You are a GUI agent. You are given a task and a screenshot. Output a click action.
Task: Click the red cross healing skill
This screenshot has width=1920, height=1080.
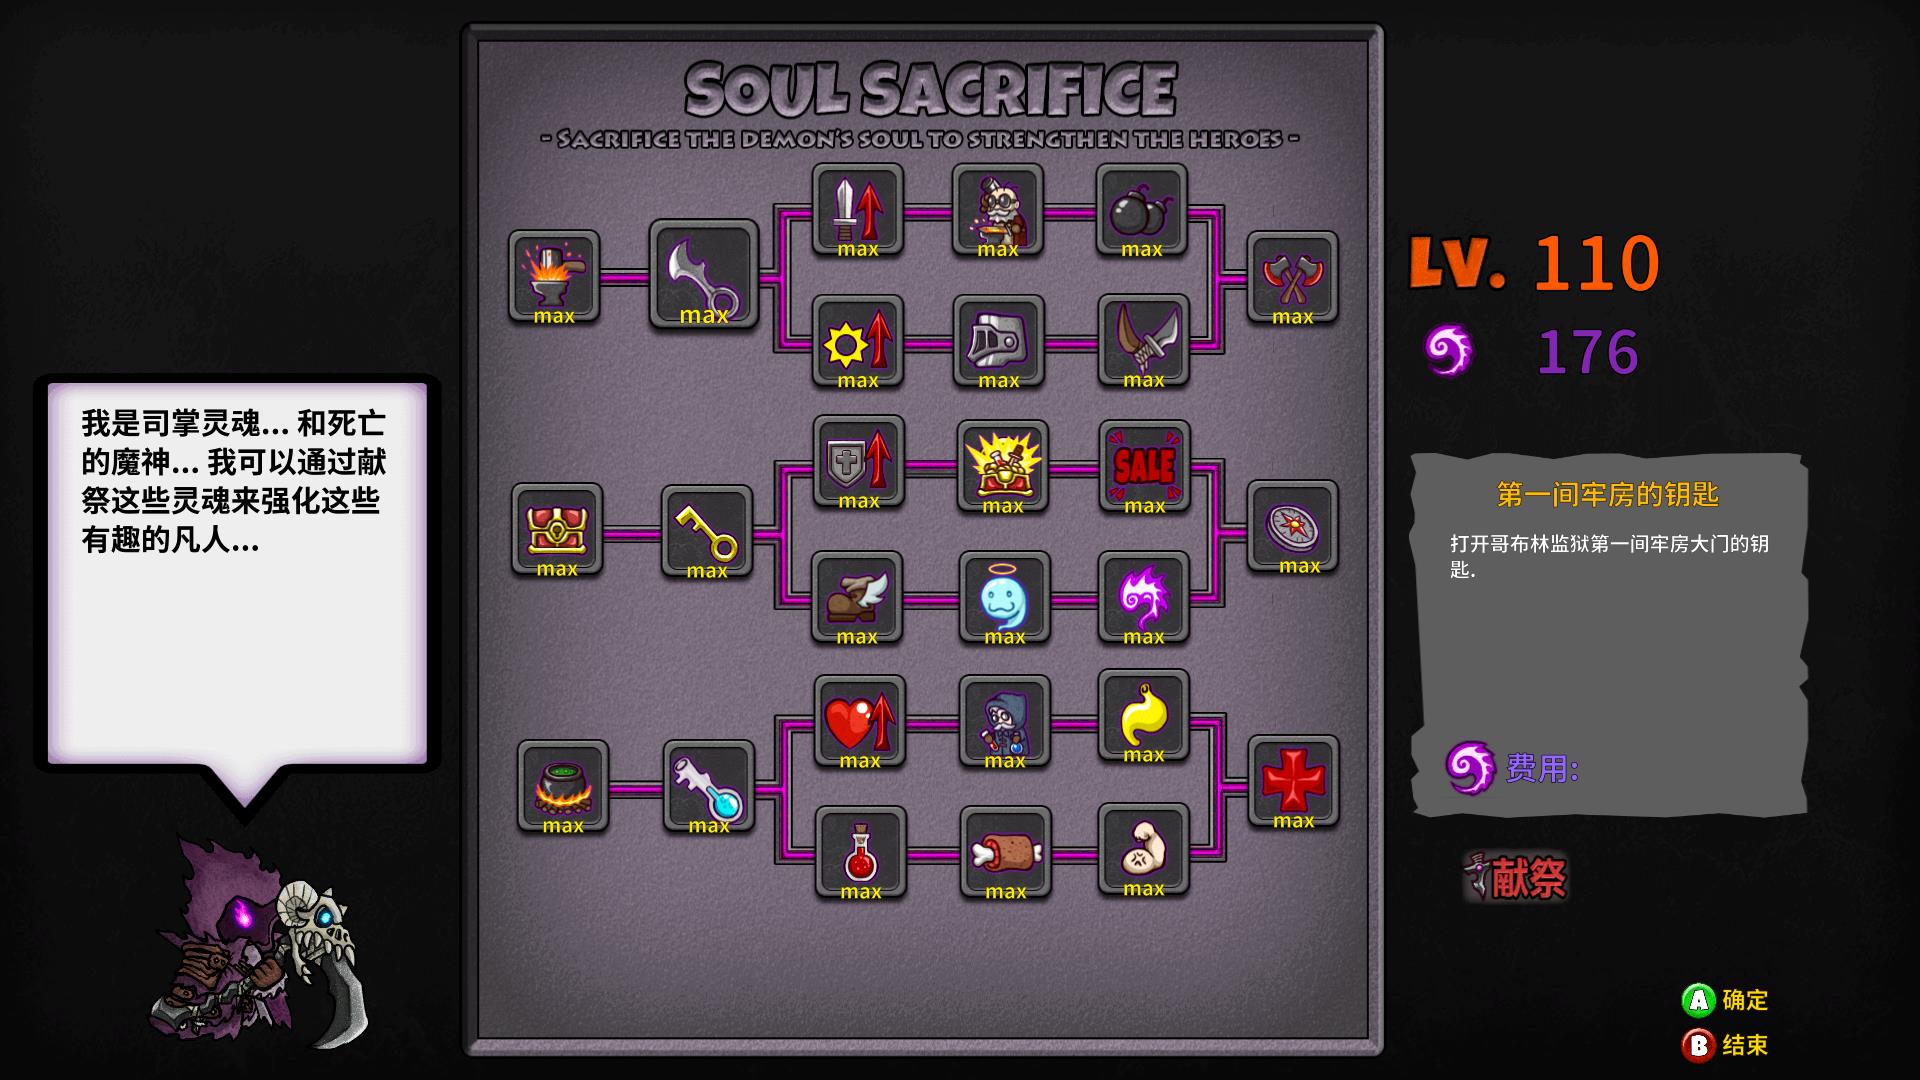1293,781
